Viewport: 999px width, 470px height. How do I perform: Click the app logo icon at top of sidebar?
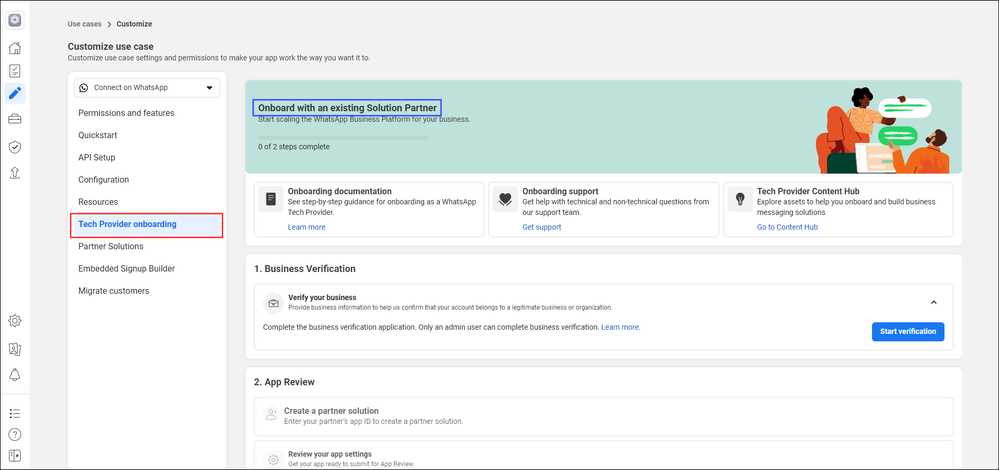click(15, 20)
